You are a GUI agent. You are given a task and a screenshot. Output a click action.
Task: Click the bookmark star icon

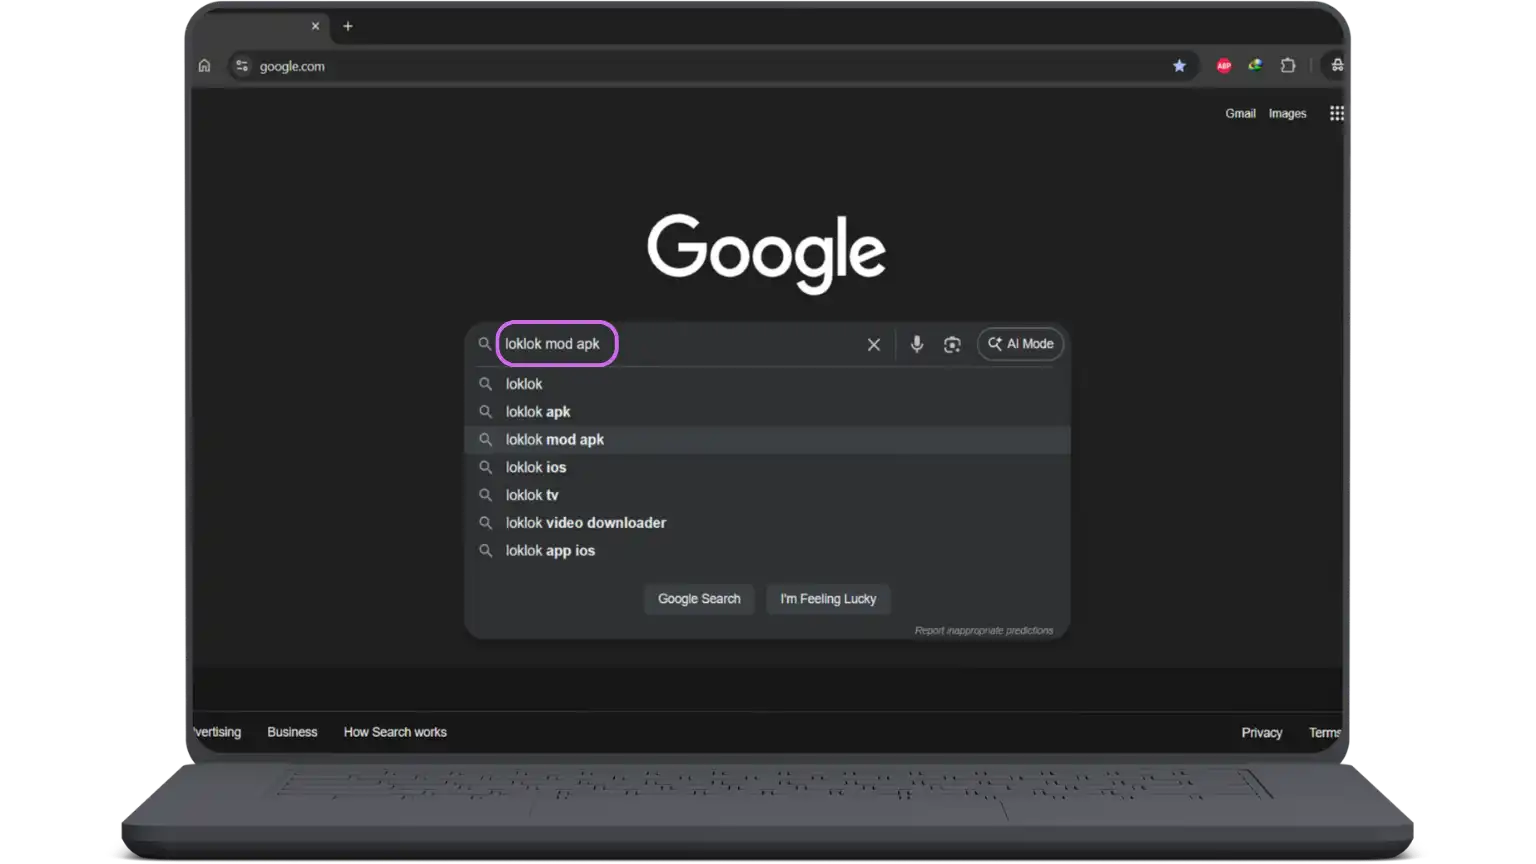click(1179, 66)
